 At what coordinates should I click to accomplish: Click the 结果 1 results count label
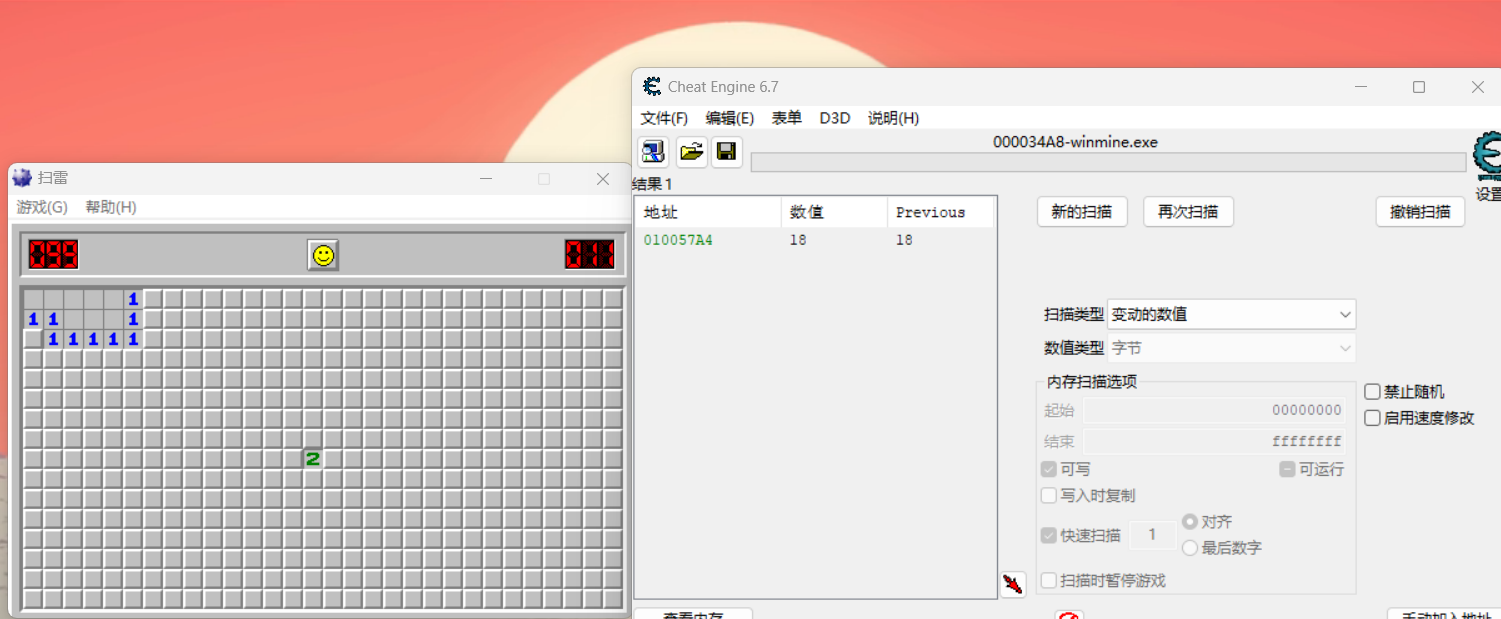coord(653,185)
